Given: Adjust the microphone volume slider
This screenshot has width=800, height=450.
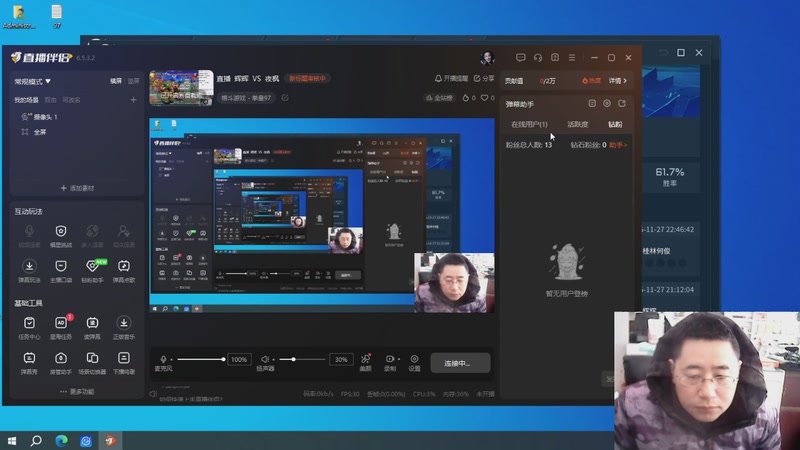Looking at the screenshot, I should click(201, 359).
